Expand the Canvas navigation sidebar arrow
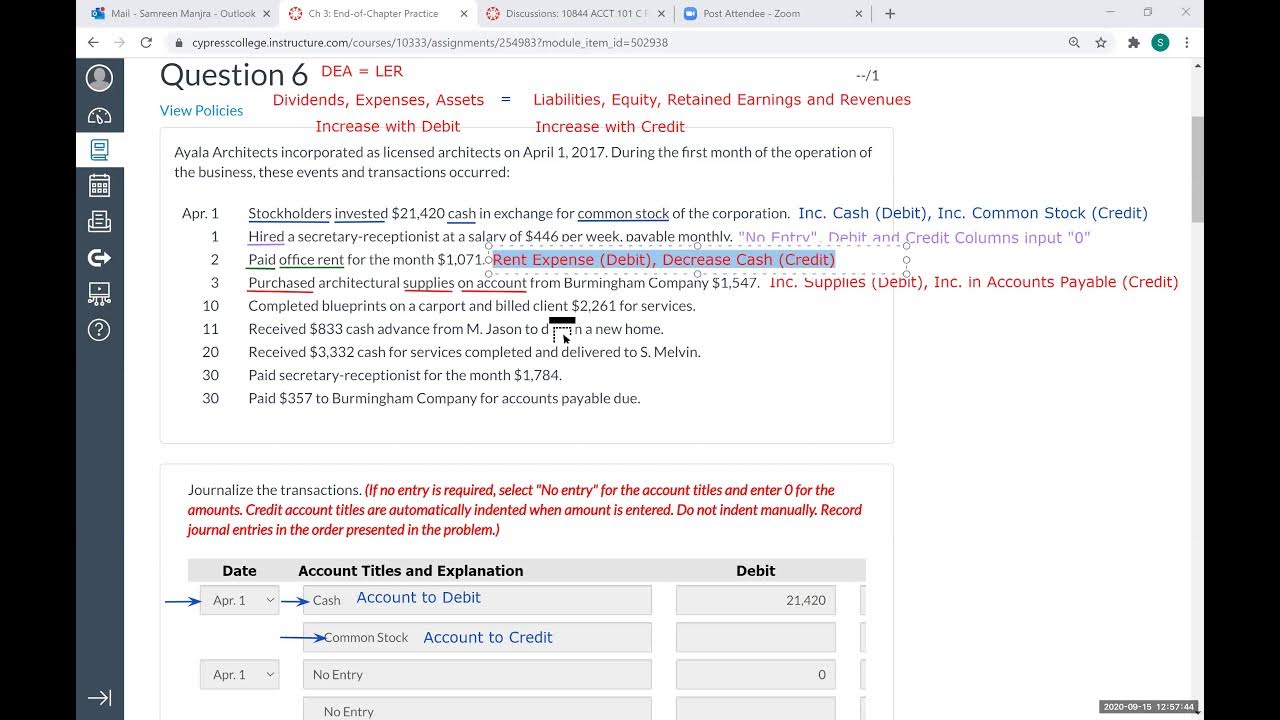1280x720 pixels. click(x=99, y=698)
